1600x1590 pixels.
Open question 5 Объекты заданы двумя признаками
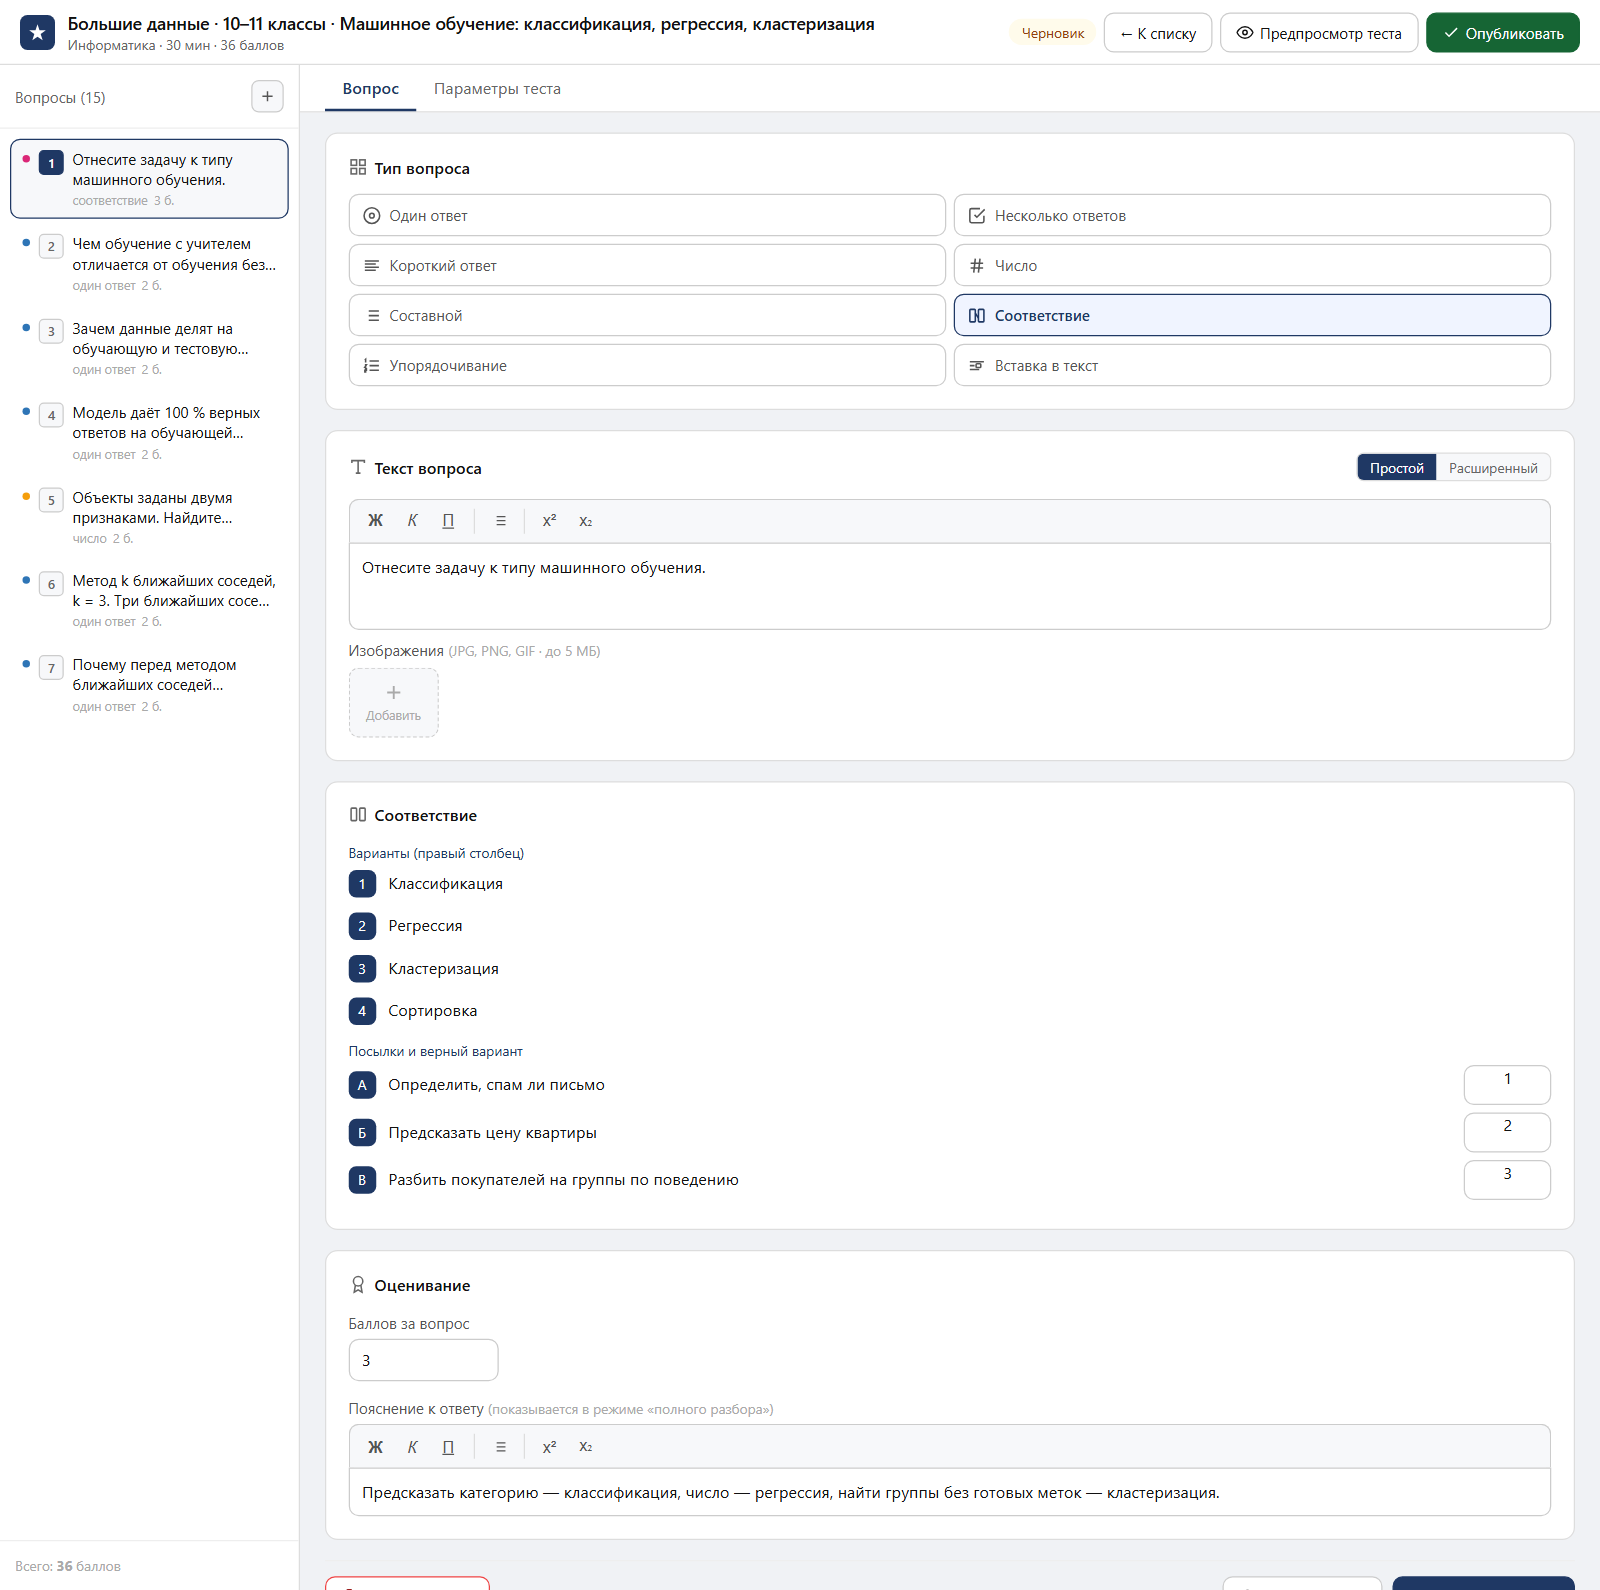(149, 517)
